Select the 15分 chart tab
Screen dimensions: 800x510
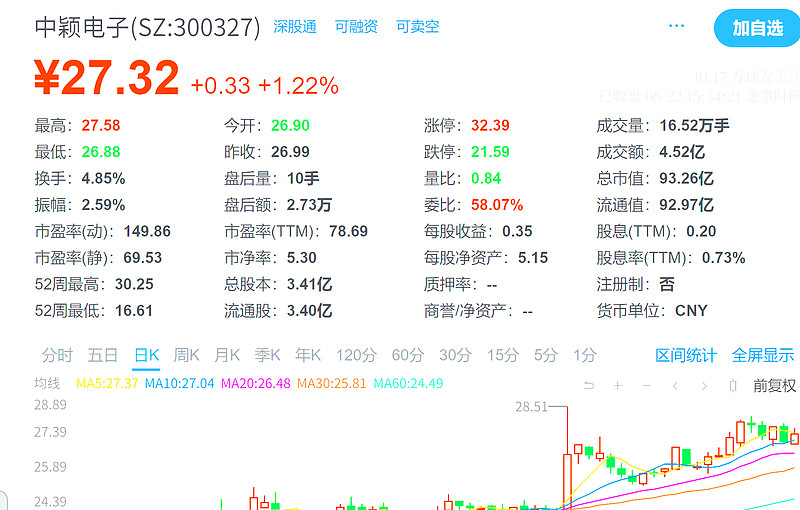point(503,355)
